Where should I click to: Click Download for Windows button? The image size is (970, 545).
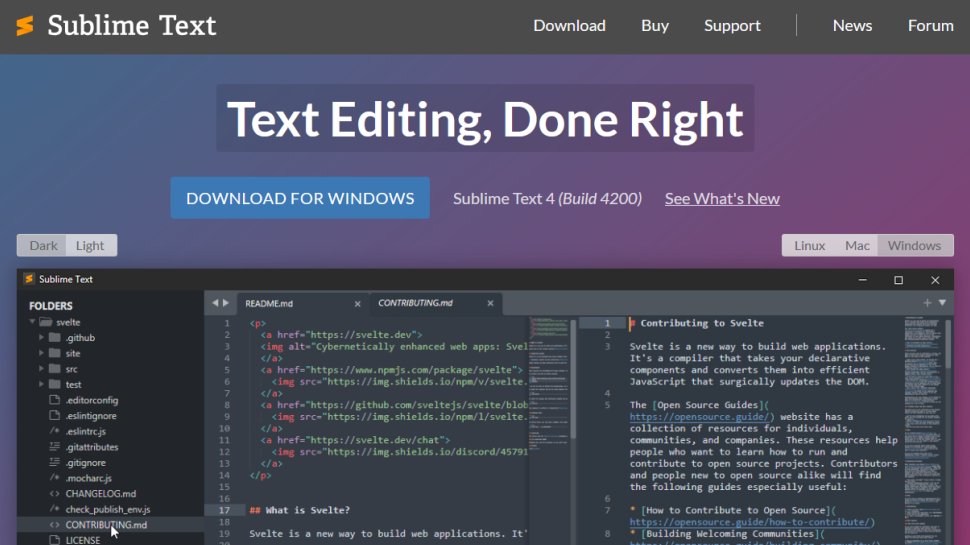[x=300, y=198]
